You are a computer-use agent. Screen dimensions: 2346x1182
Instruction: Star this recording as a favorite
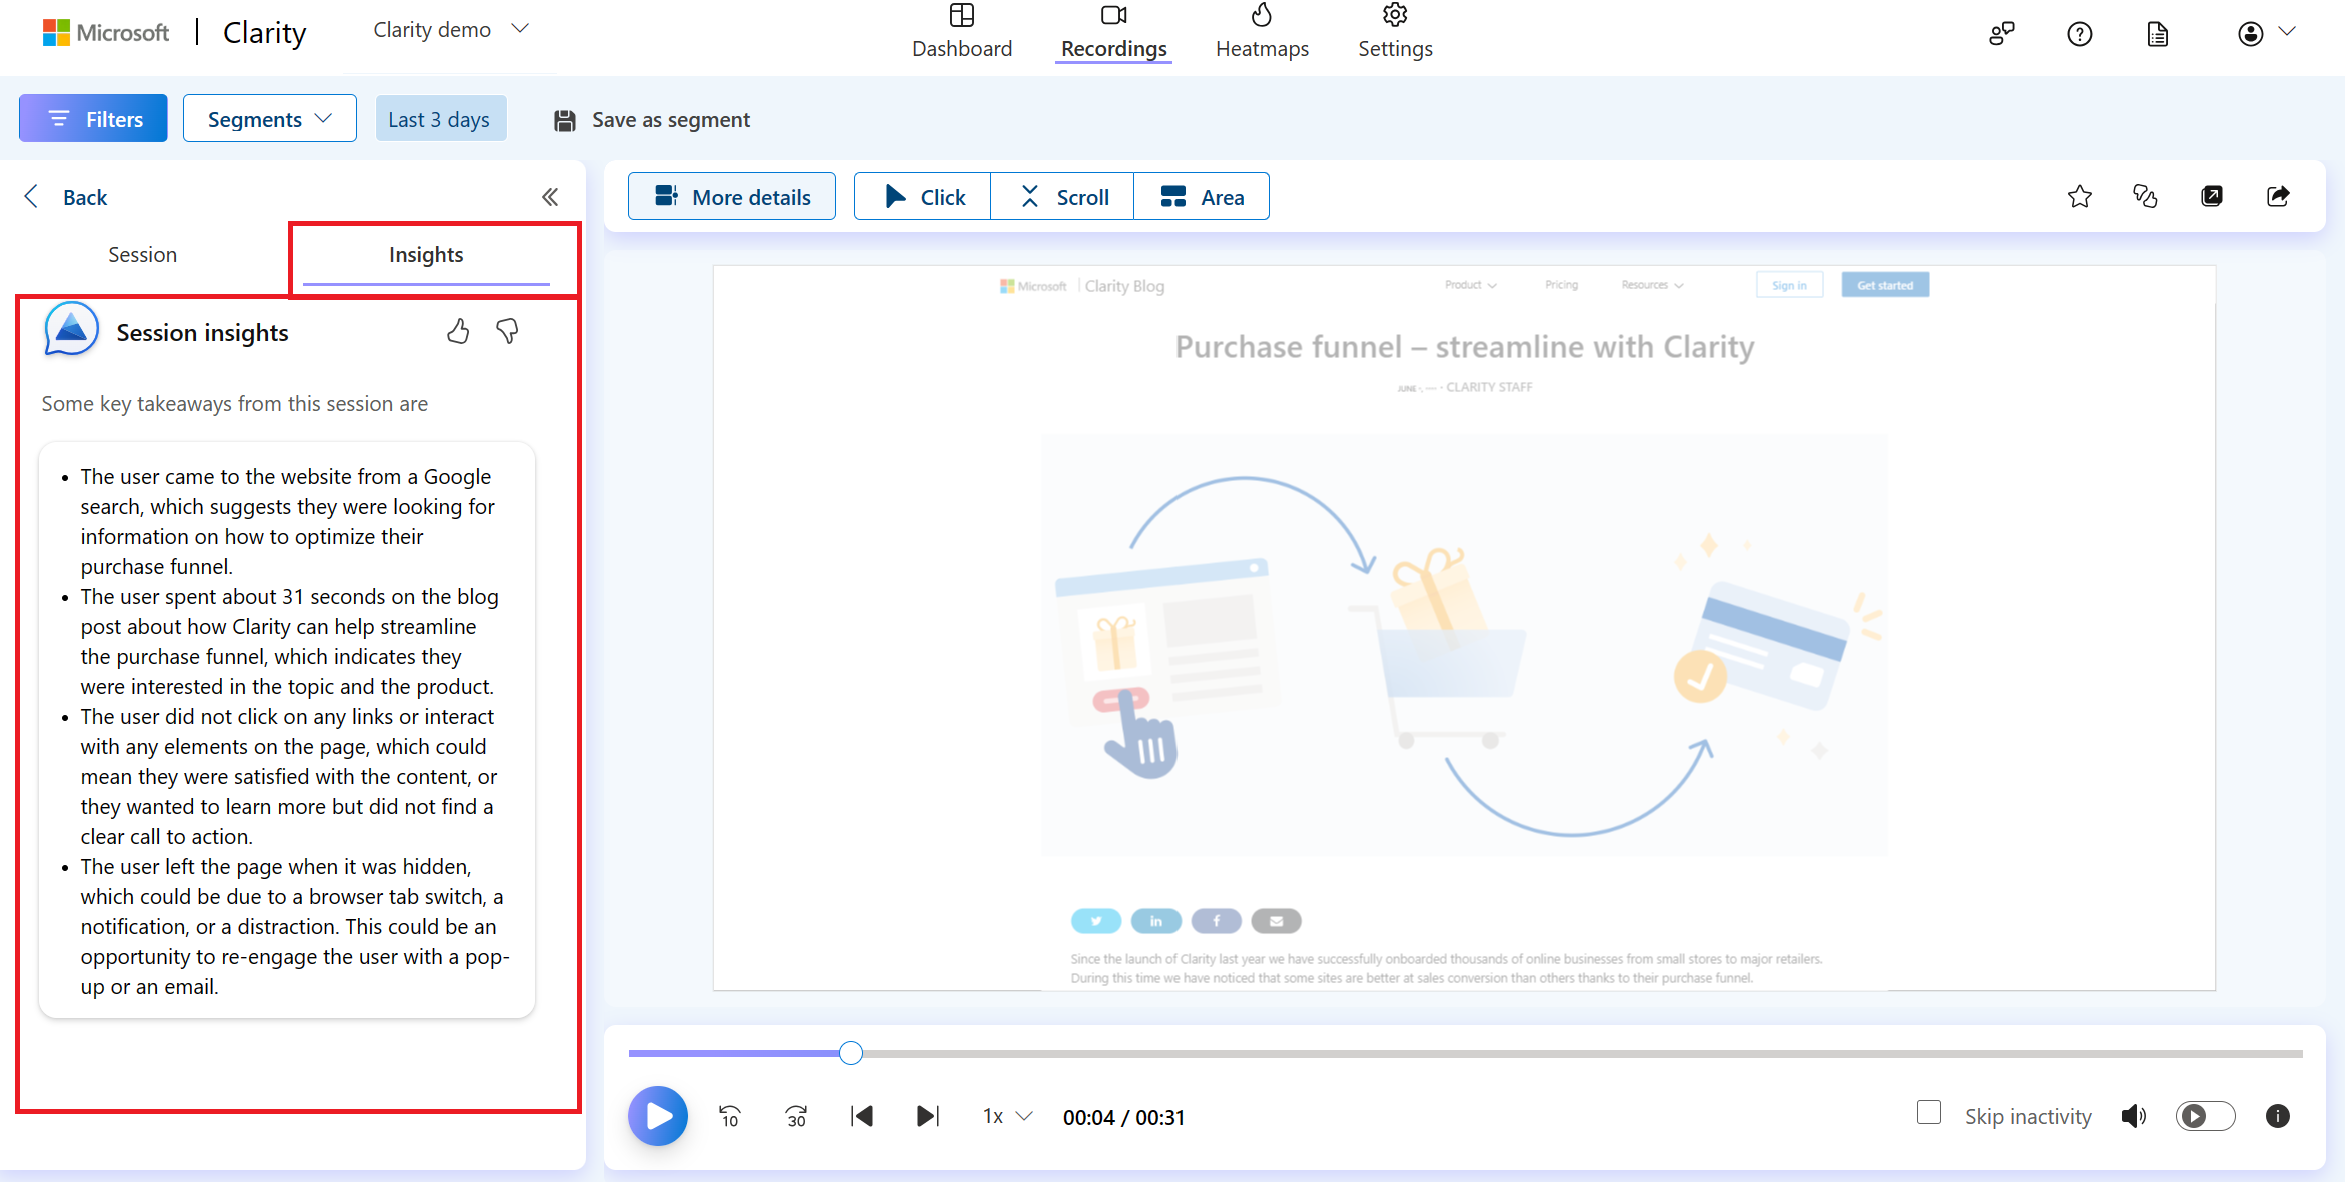point(2079,196)
